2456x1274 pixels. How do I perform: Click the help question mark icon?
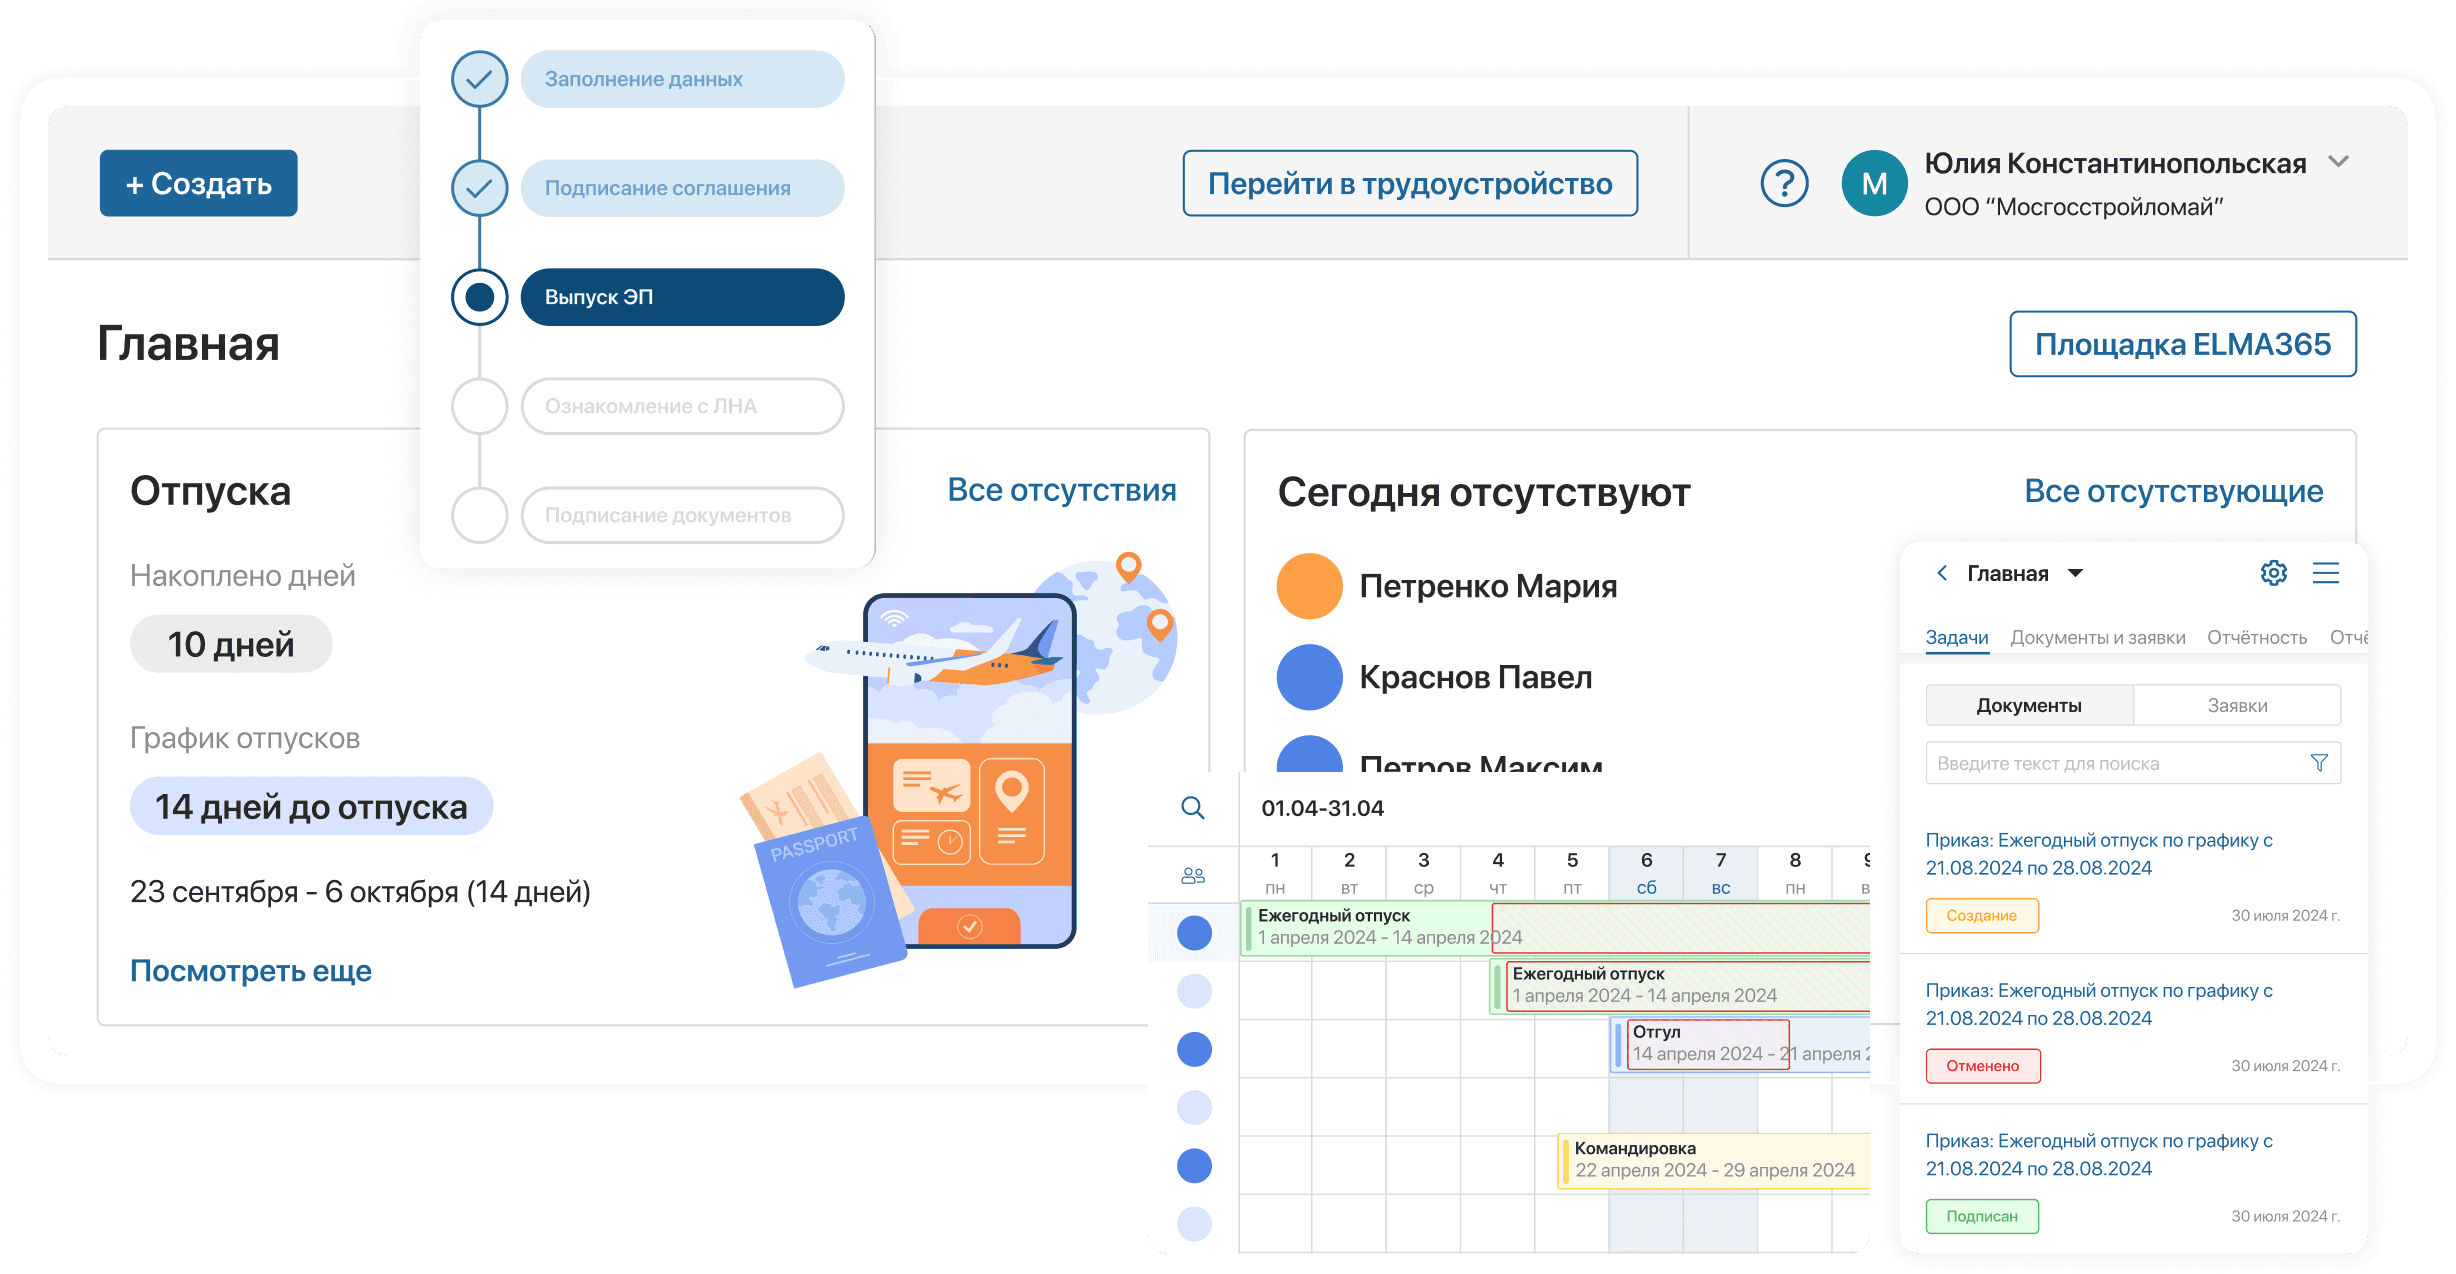pos(1784,184)
